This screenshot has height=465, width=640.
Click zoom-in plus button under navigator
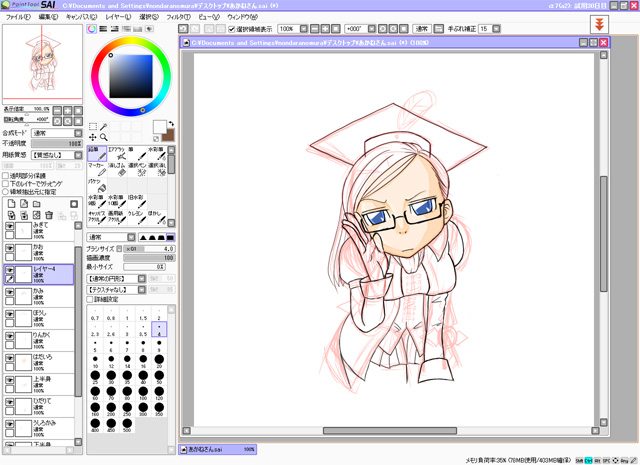coord(68,110)
